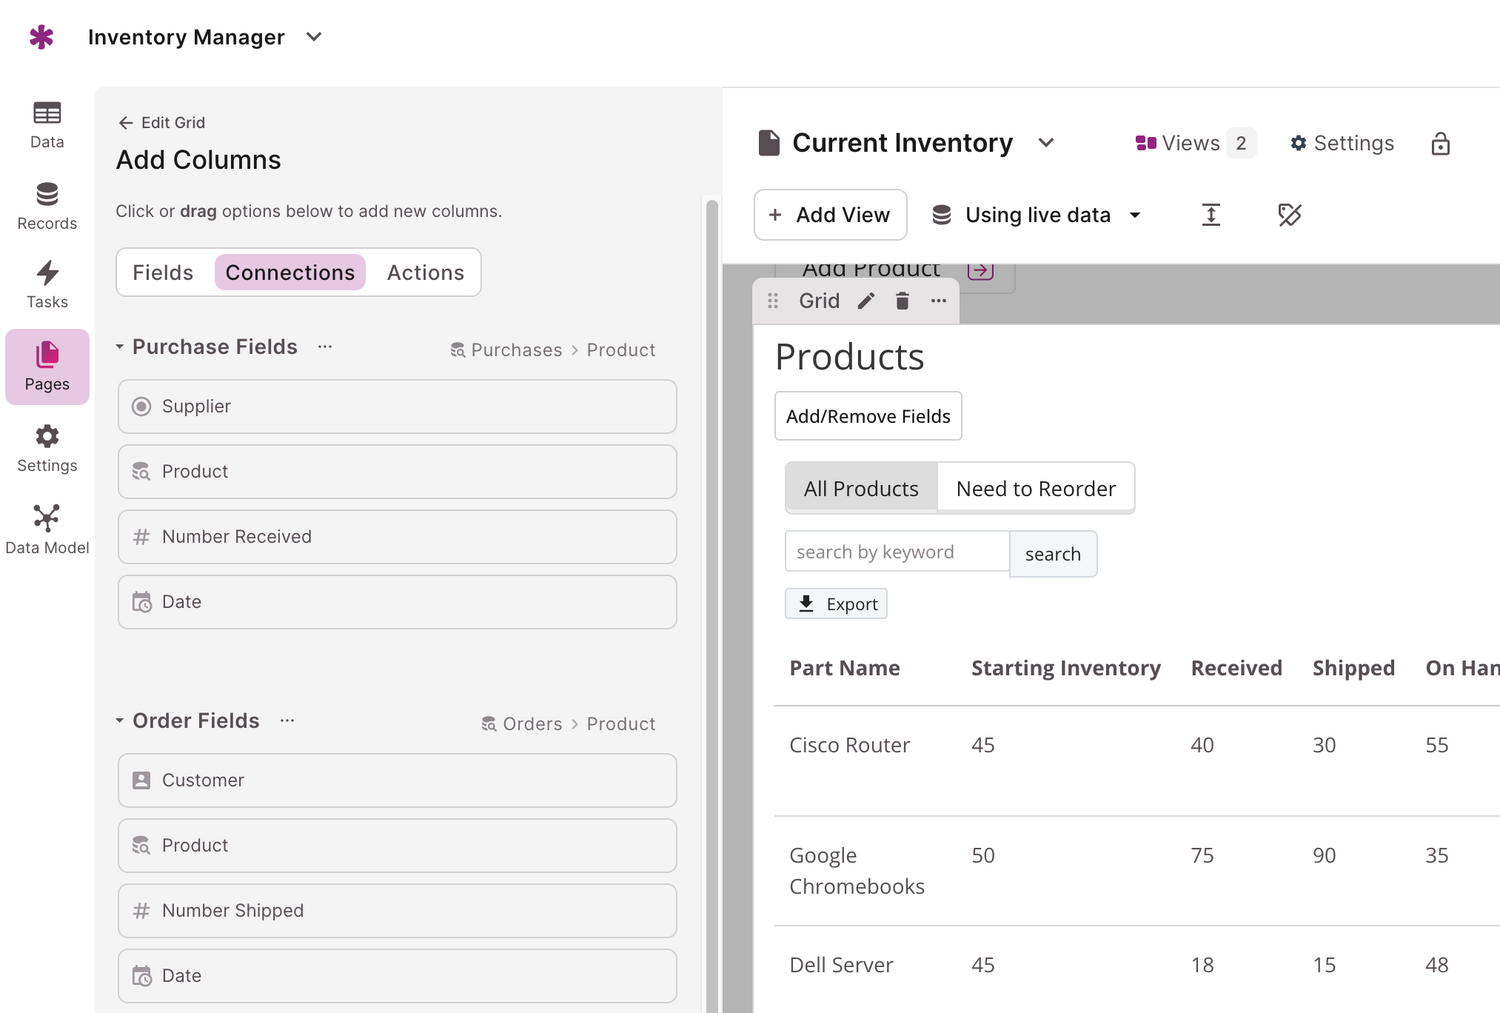
Task: Collapse the Order Fields section
Action: [x=120, y=721]
